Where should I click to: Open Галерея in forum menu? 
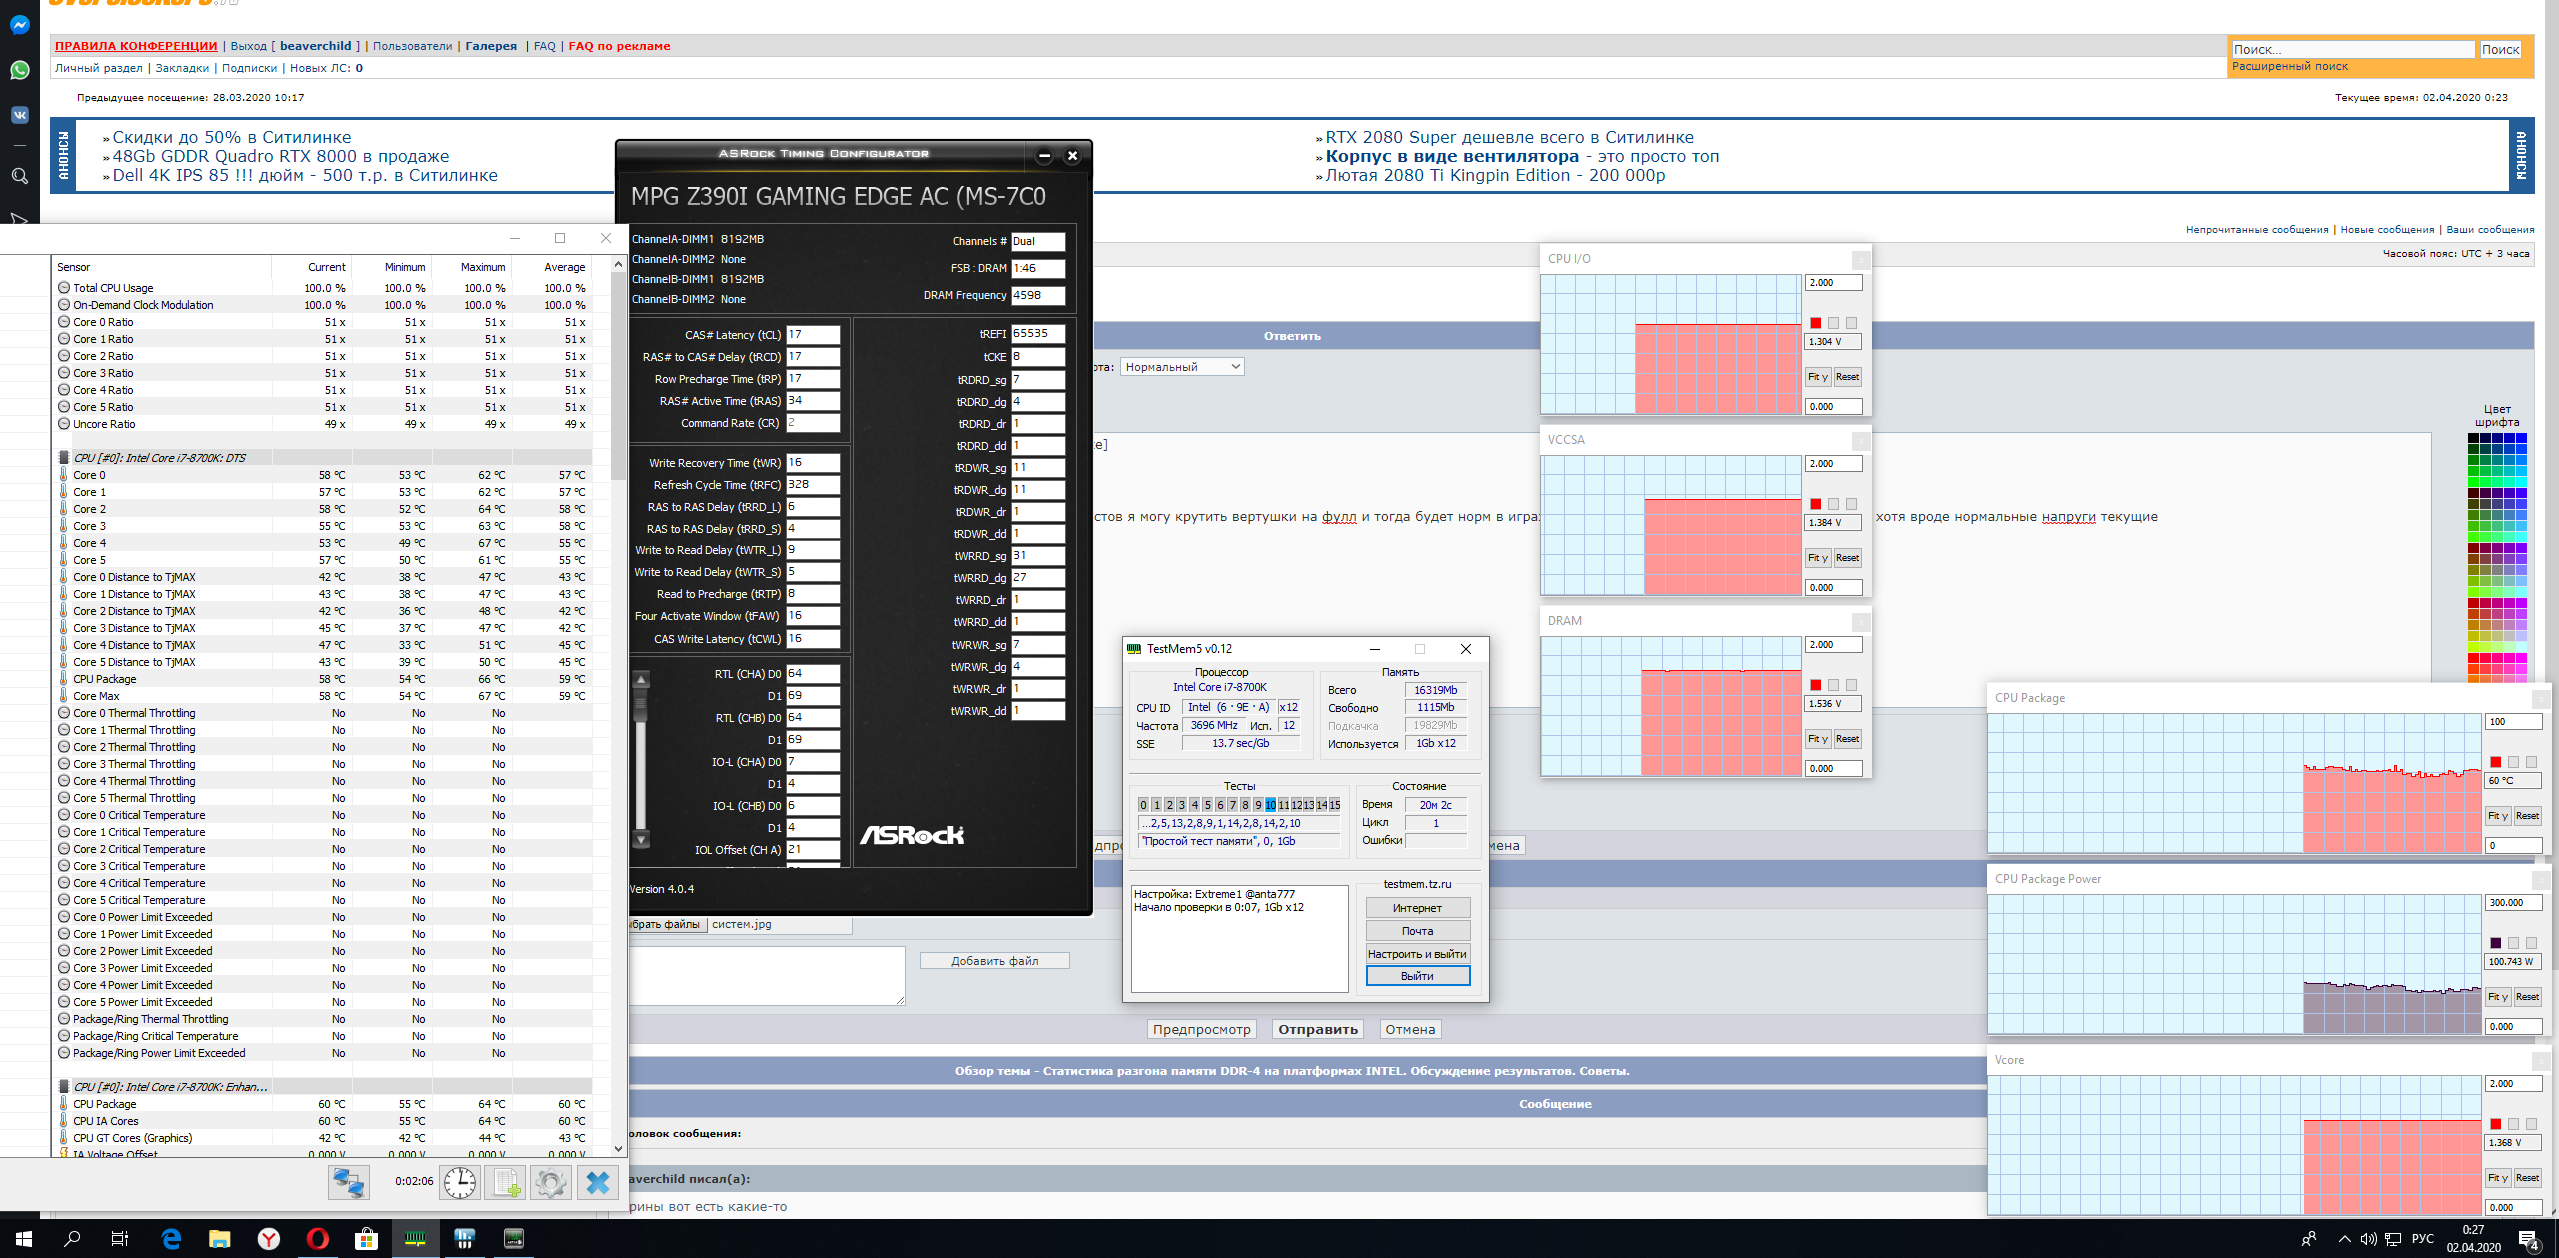491,46
